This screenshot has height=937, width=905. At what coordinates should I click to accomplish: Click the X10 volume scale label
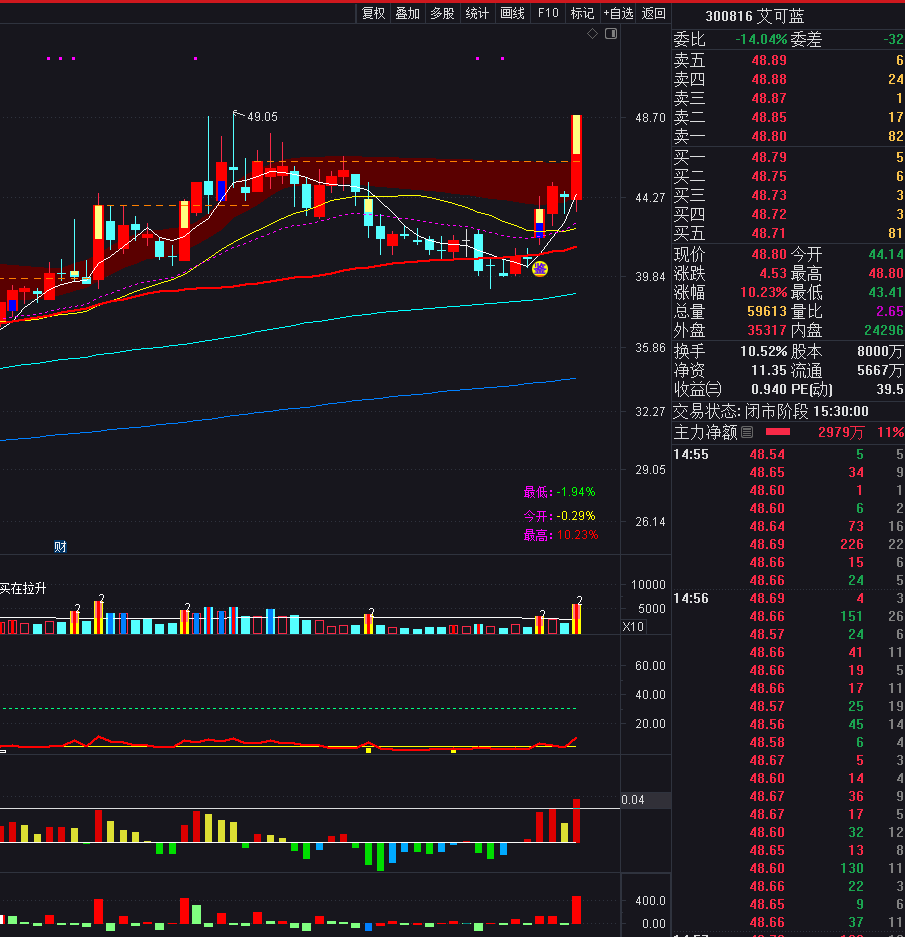pyautogui.click(x=633, y=627)
